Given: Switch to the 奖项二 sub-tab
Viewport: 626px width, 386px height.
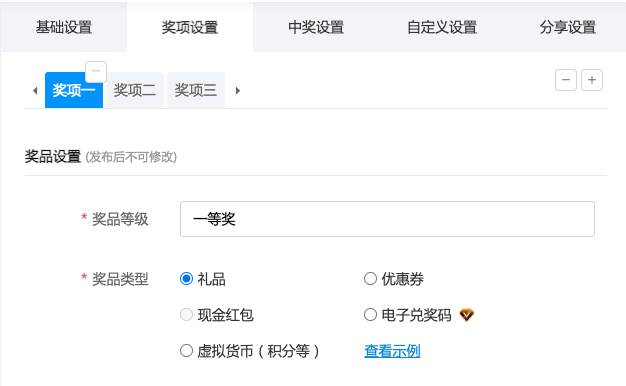Looking at the screenshot, I should pos(135,90).
